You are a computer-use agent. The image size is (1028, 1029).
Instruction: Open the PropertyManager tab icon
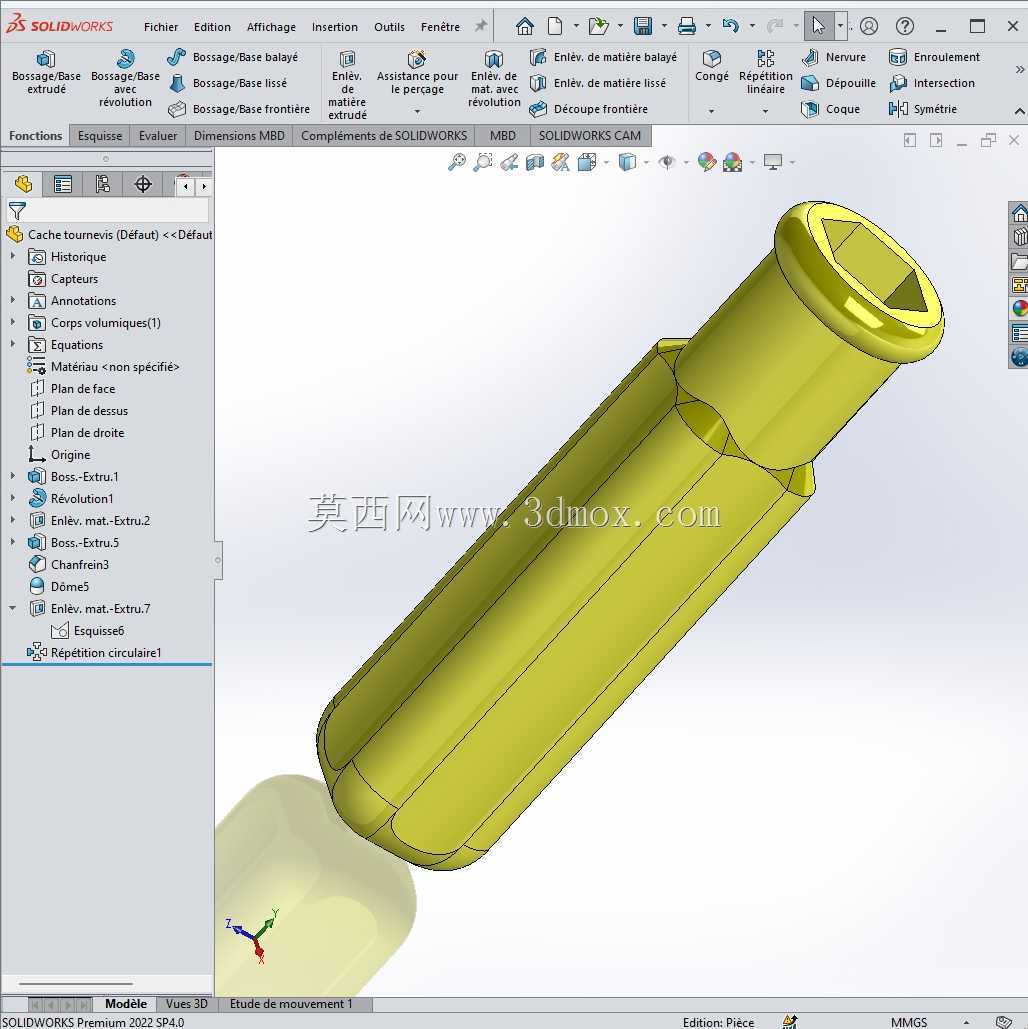click(63, 184)
